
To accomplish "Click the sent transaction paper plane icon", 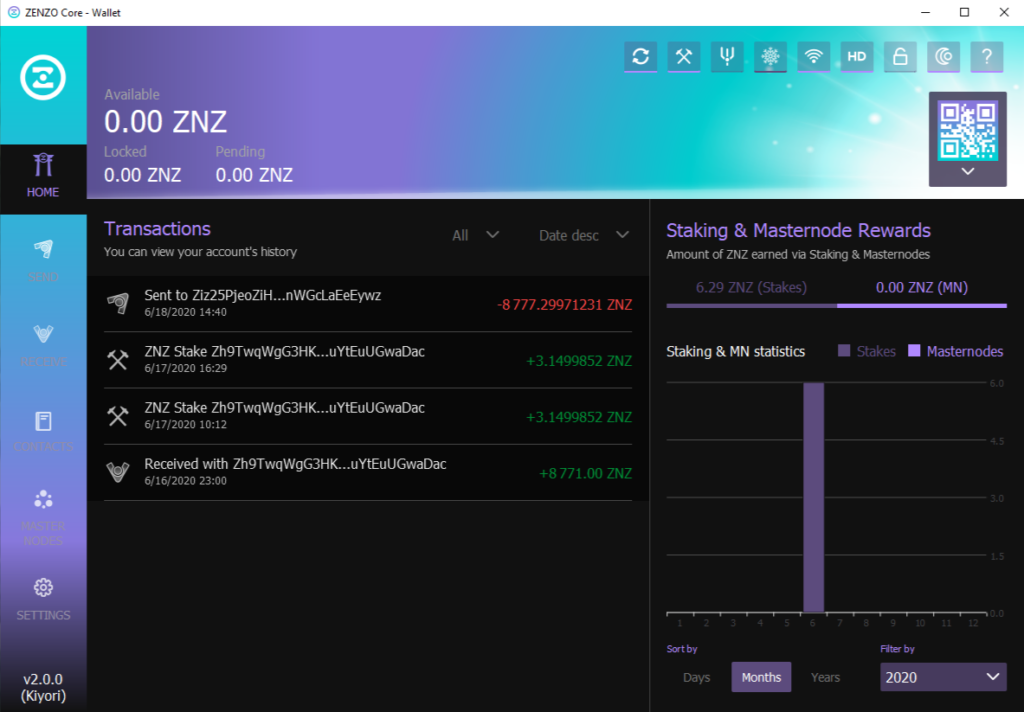I will tap(118, 304).
